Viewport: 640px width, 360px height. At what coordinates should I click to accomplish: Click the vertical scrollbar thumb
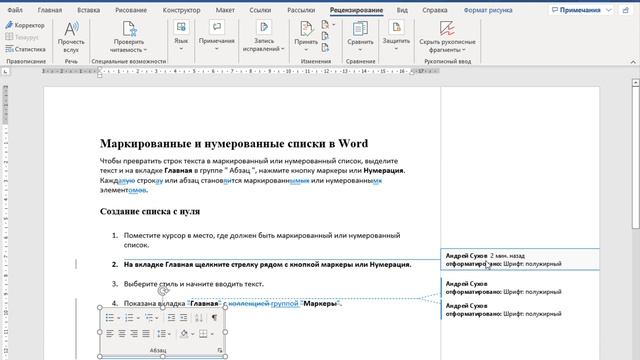[636, 157]
